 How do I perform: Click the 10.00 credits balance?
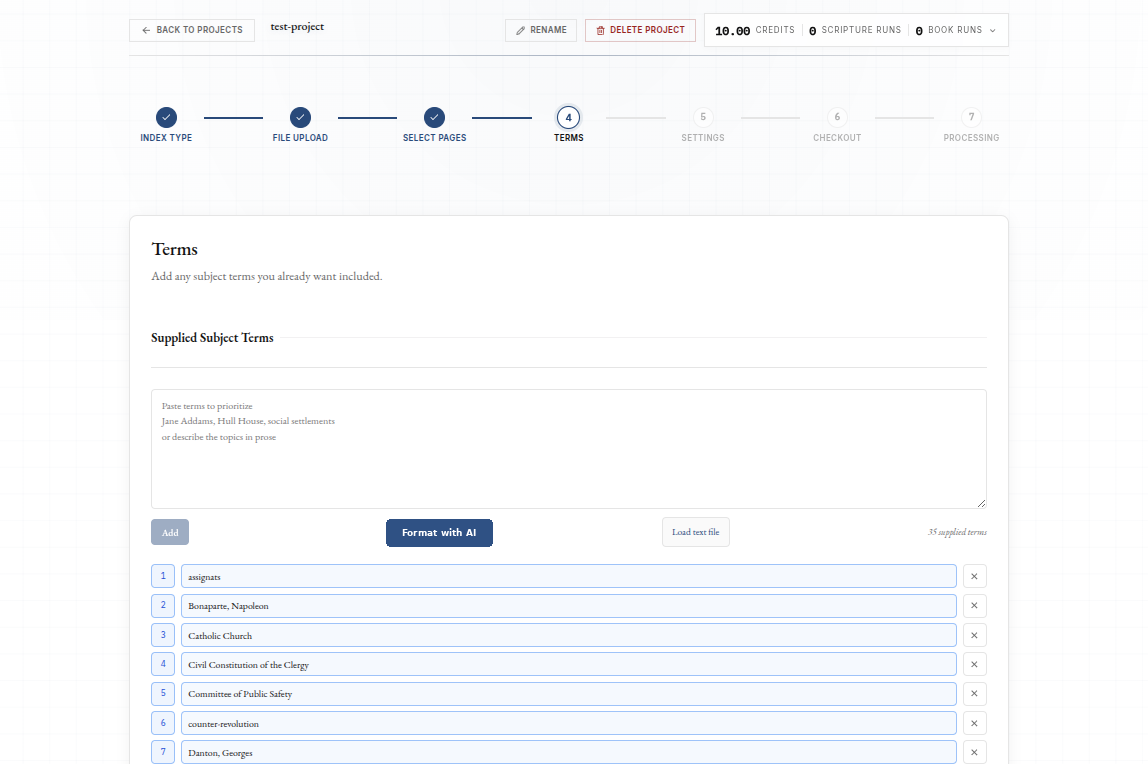pyautogui.click(x=754, y=31)
